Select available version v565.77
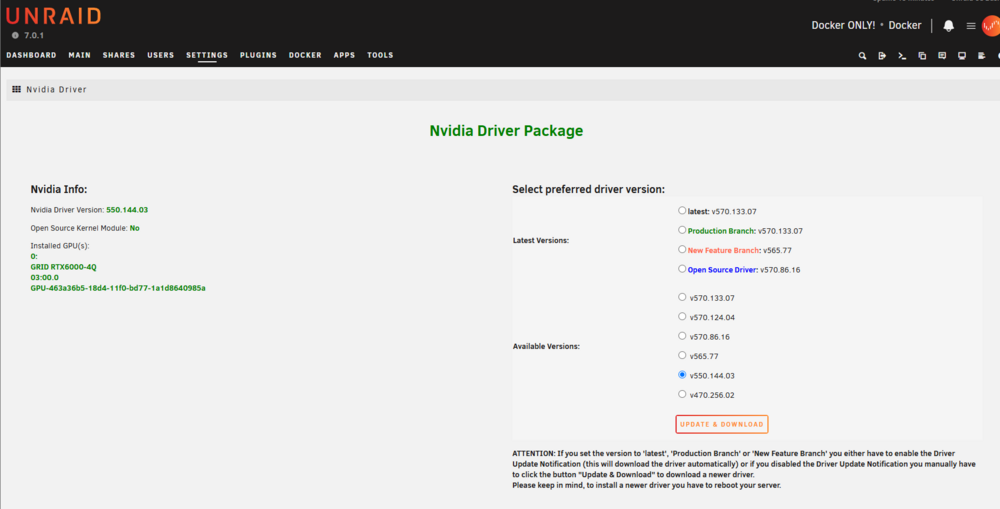This screenshot has width=1000, height=509. click(x=682, y=355)
